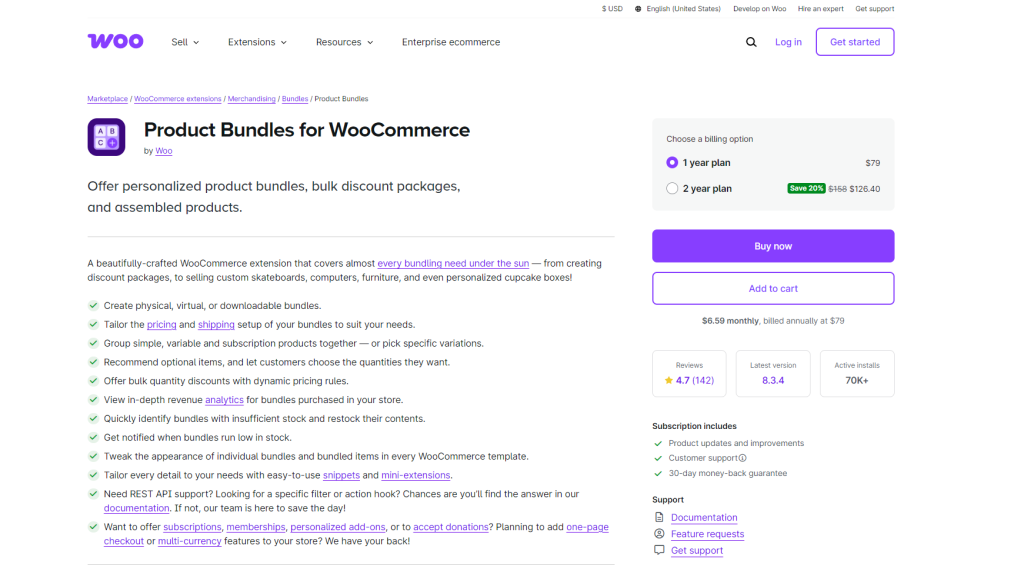Open Marketplace breadcrumb link

[x=108, y=99]
